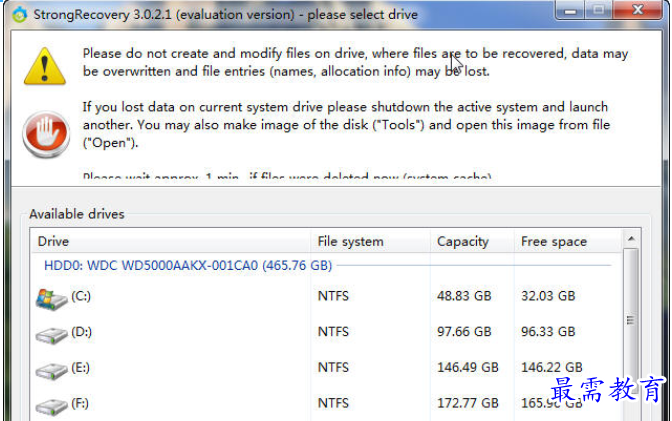Minimize the StrongRecovery window
The image size is (672, 421).
(x=570, y=10)
